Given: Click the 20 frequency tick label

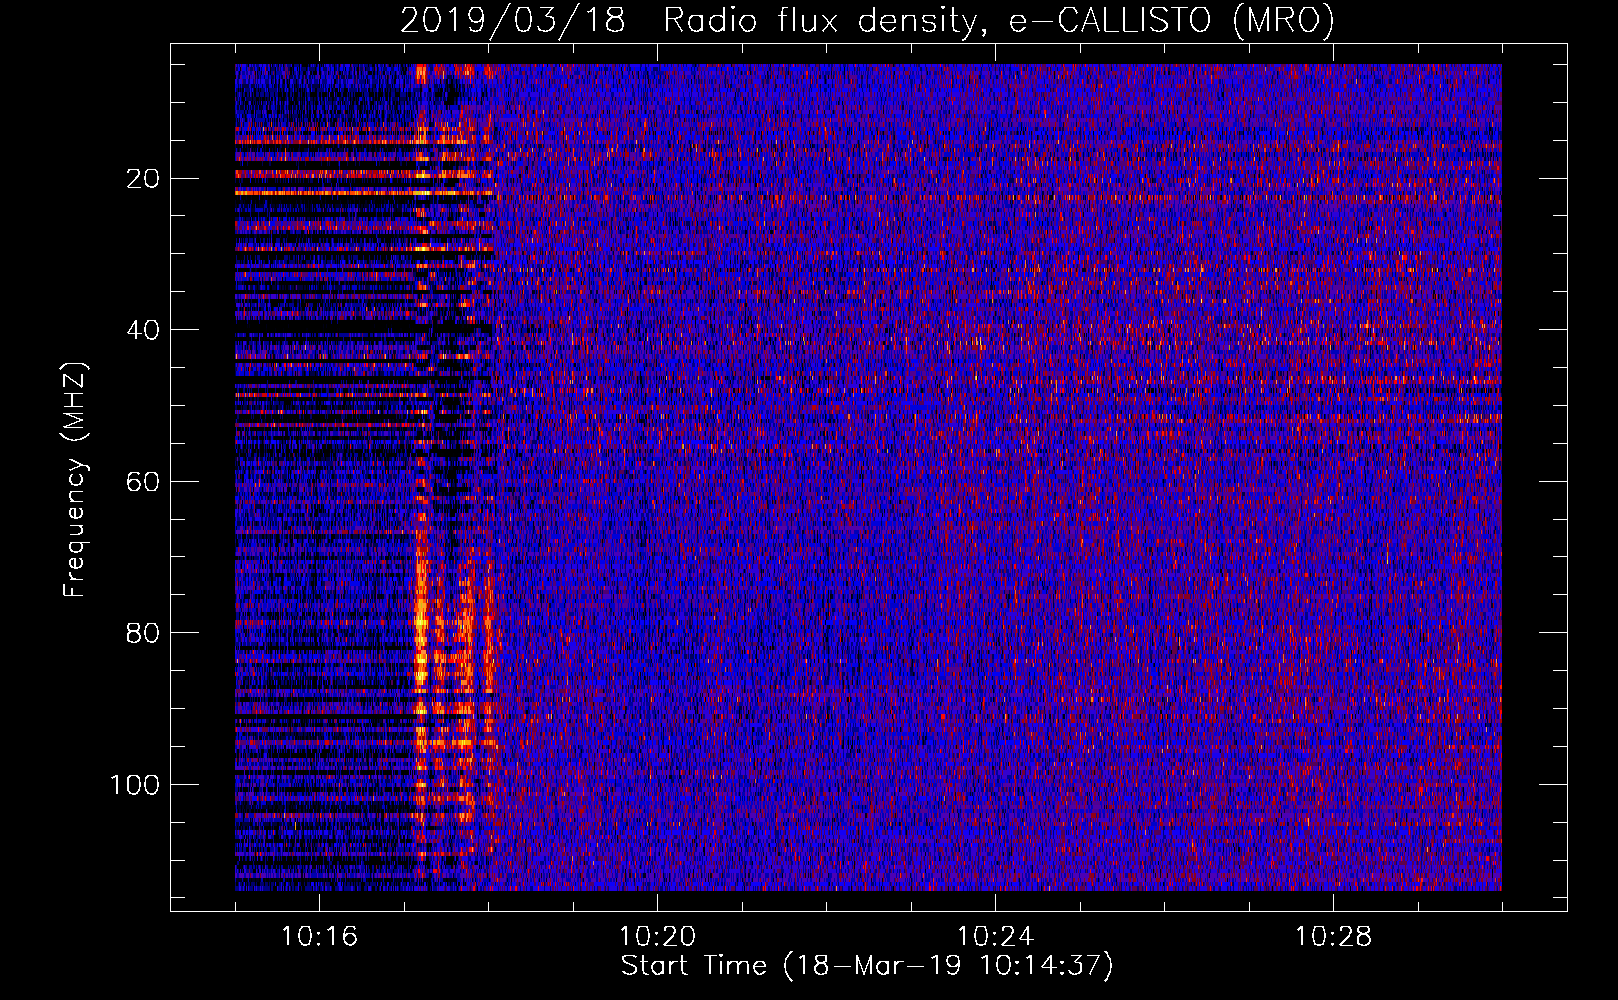Looking at the screenshot, I should 144,179.
